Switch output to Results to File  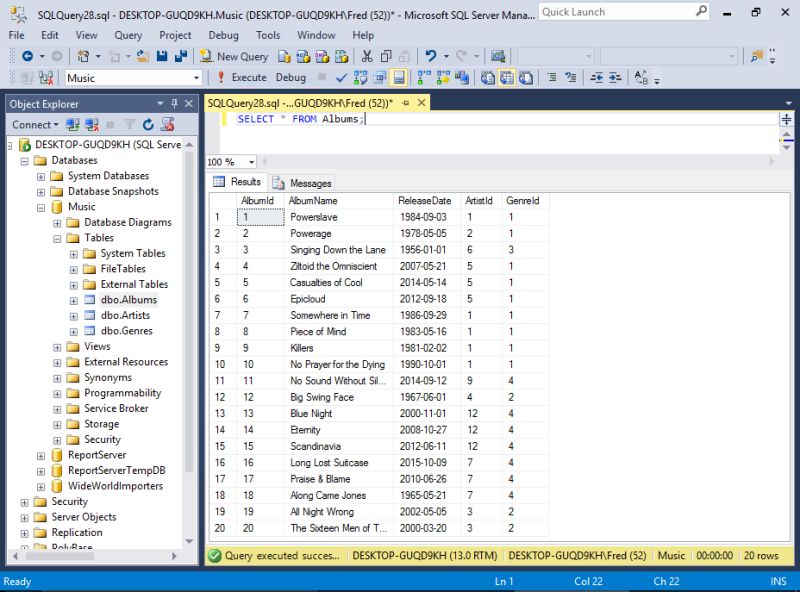[526, 78]
